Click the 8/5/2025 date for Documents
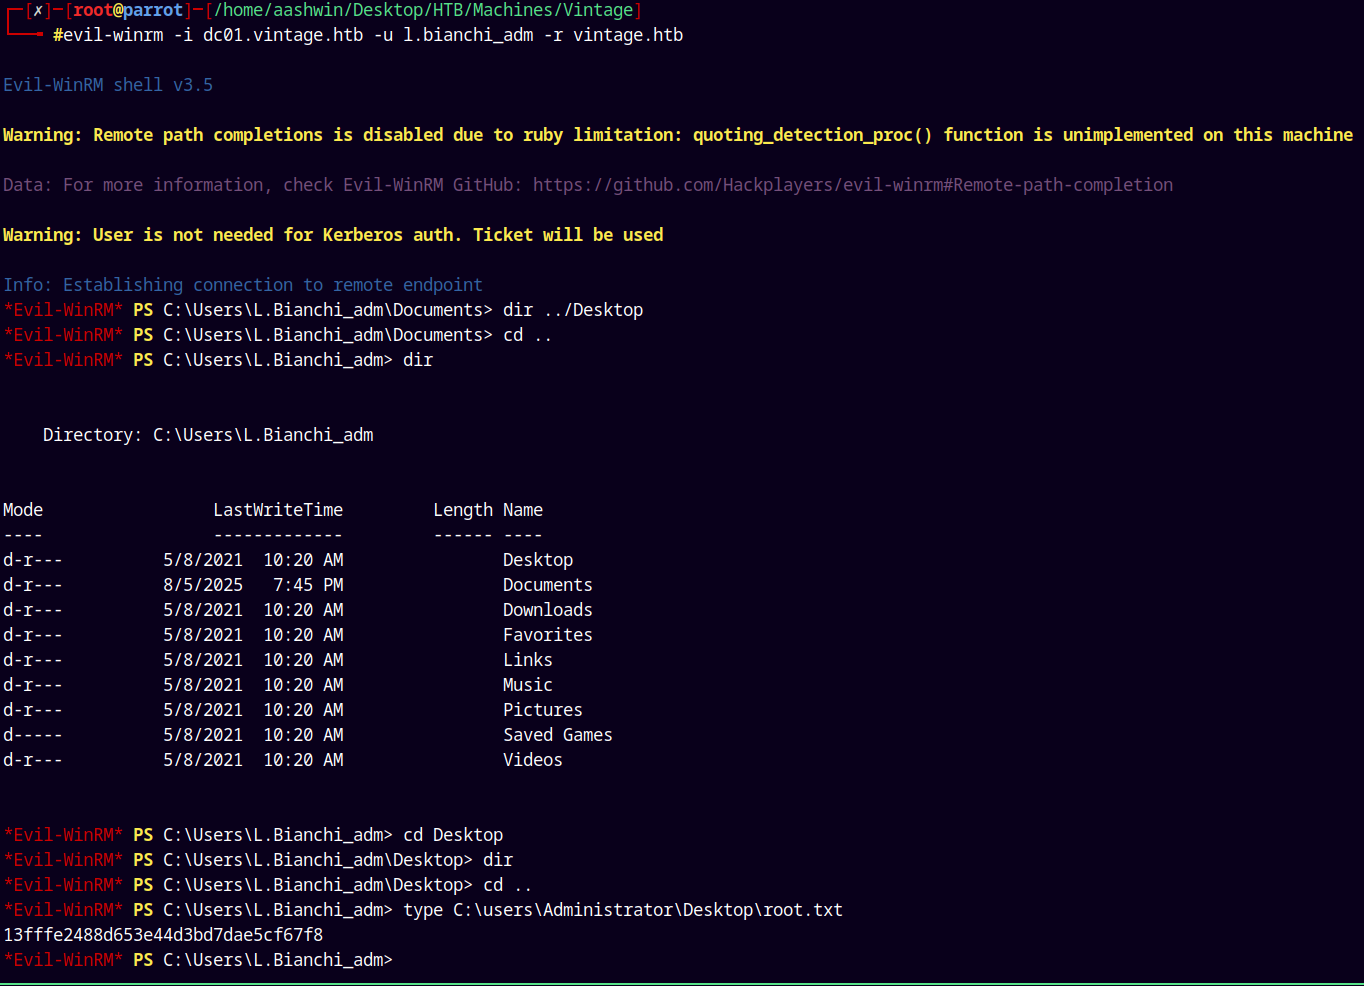 (x=203, y=585)
